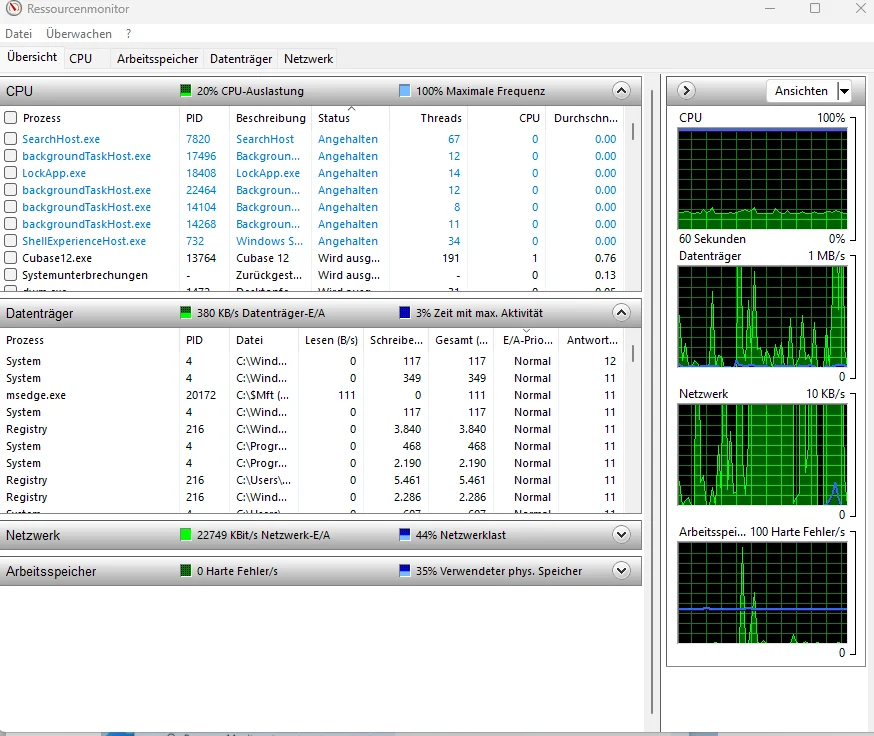
Task: Click the Netzwerk section header title
Action: [x=33, y=535]
